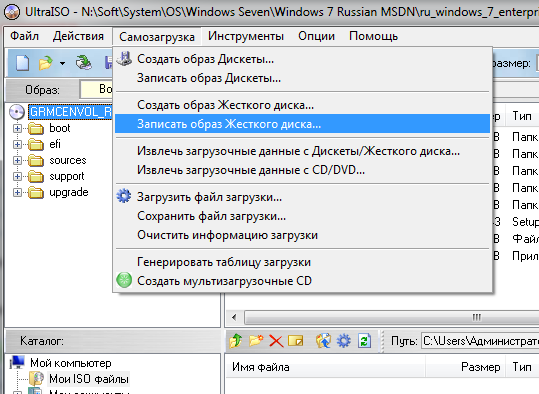Click the blue gear settings icon in local toolbar
The image size is (539, 394).
[x=344, y=341]
